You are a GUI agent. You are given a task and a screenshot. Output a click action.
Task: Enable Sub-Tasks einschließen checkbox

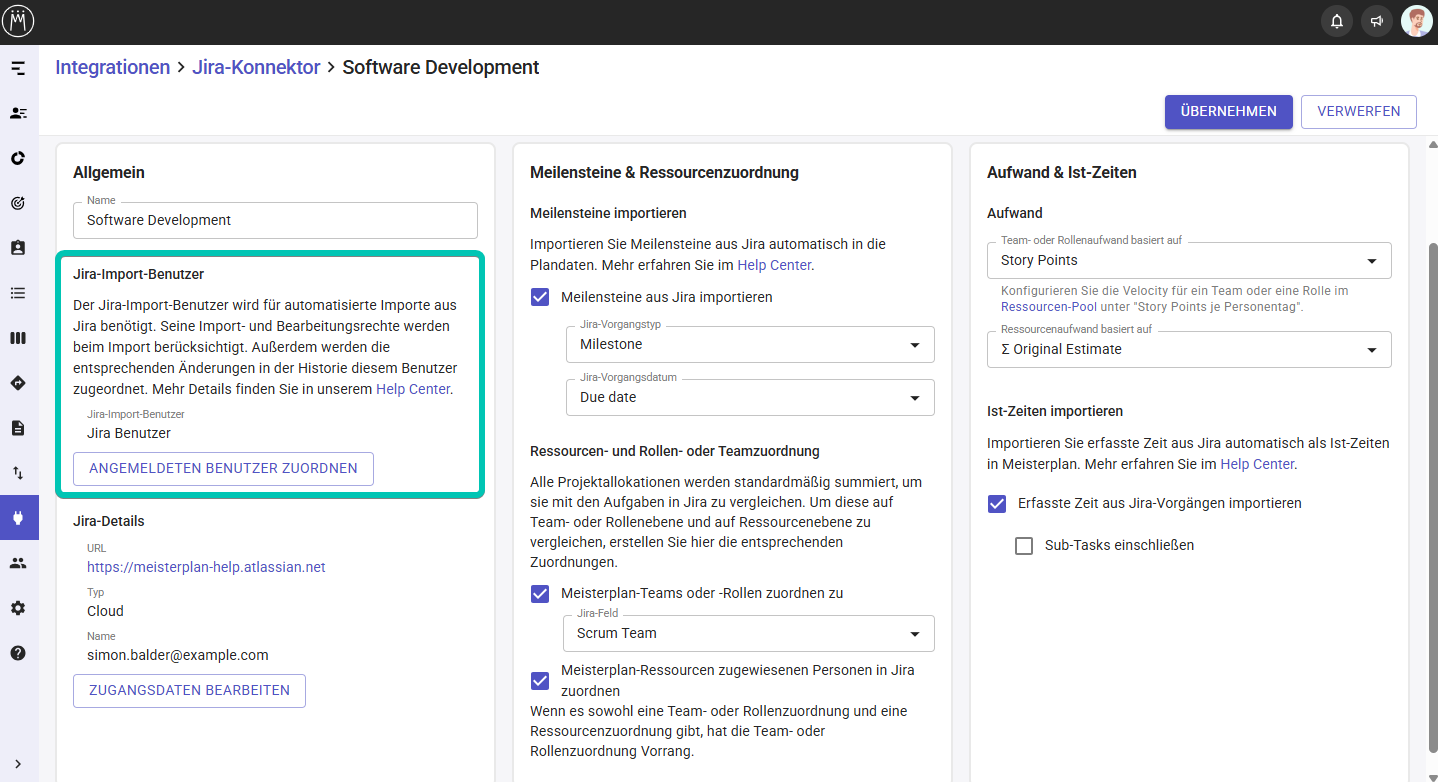[x=1024, y=545]
